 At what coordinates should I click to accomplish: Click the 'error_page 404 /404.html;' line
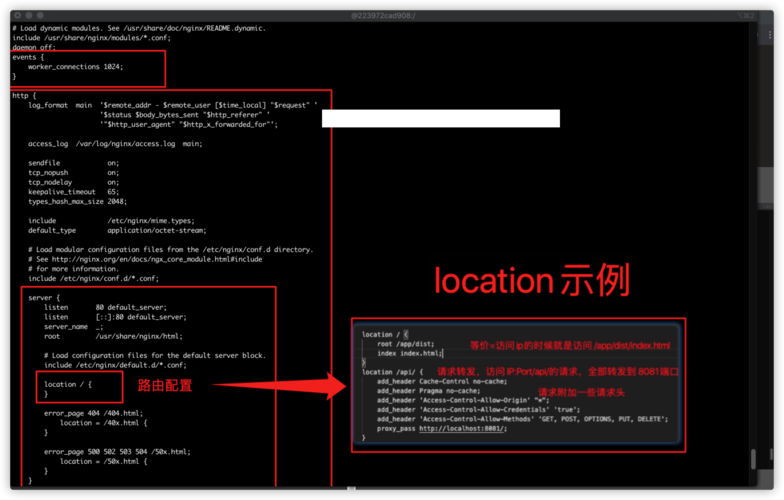click(x=94, y=413)
